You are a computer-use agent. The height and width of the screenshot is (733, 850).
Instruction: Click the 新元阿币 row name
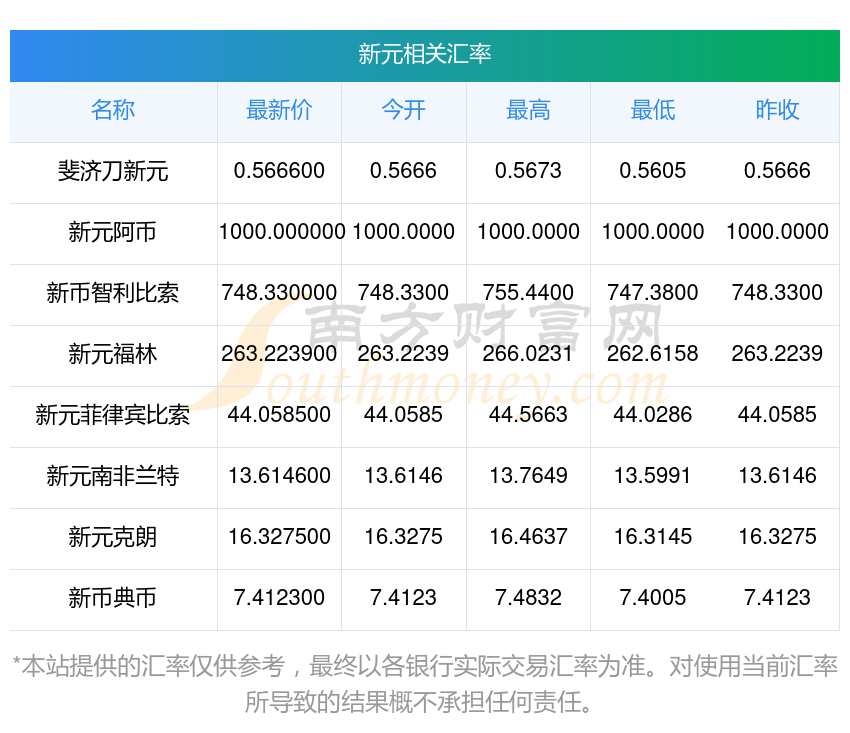pyautogui.click(x=113, y=232)
